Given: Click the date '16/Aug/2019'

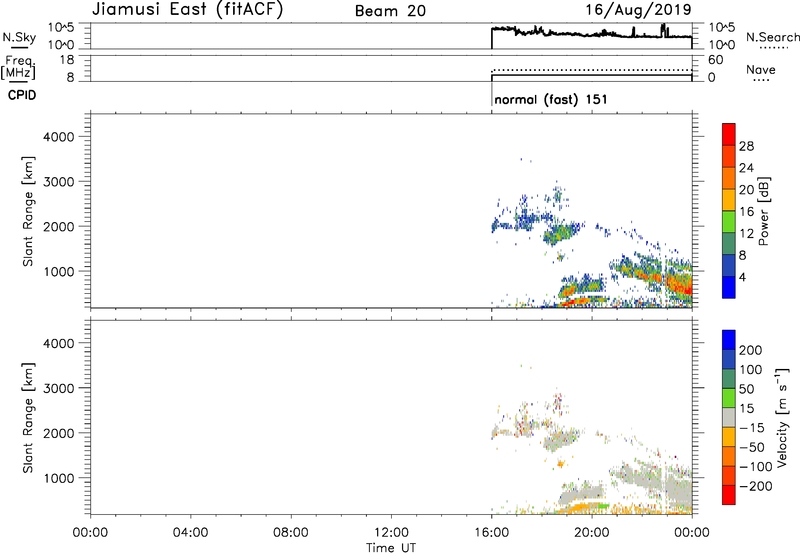Looking at the screenshot, I should point(638,10).
